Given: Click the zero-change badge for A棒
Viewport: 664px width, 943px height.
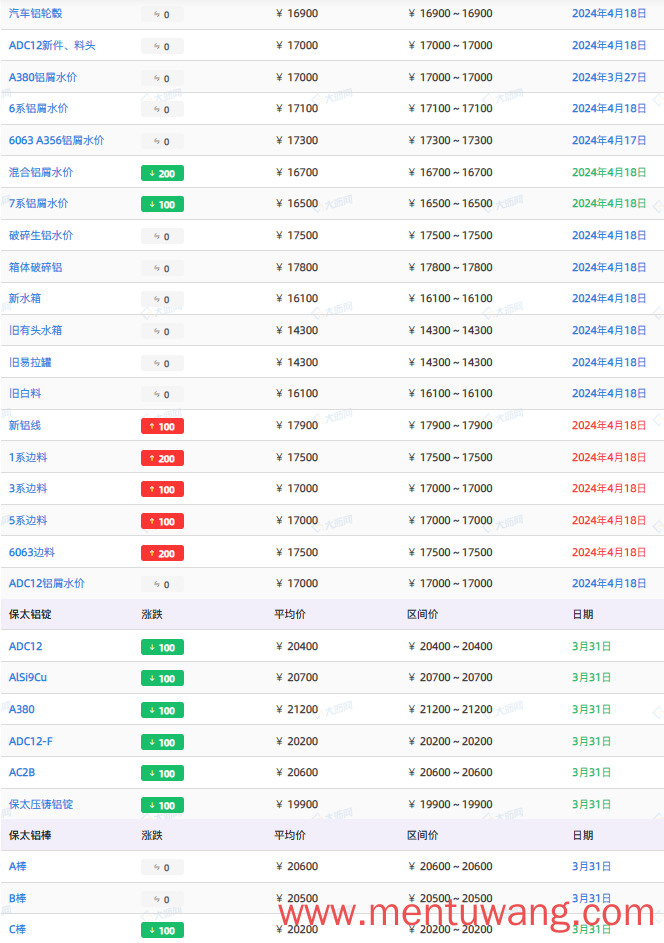Looking at the screenshot, I should coord(162,867).
